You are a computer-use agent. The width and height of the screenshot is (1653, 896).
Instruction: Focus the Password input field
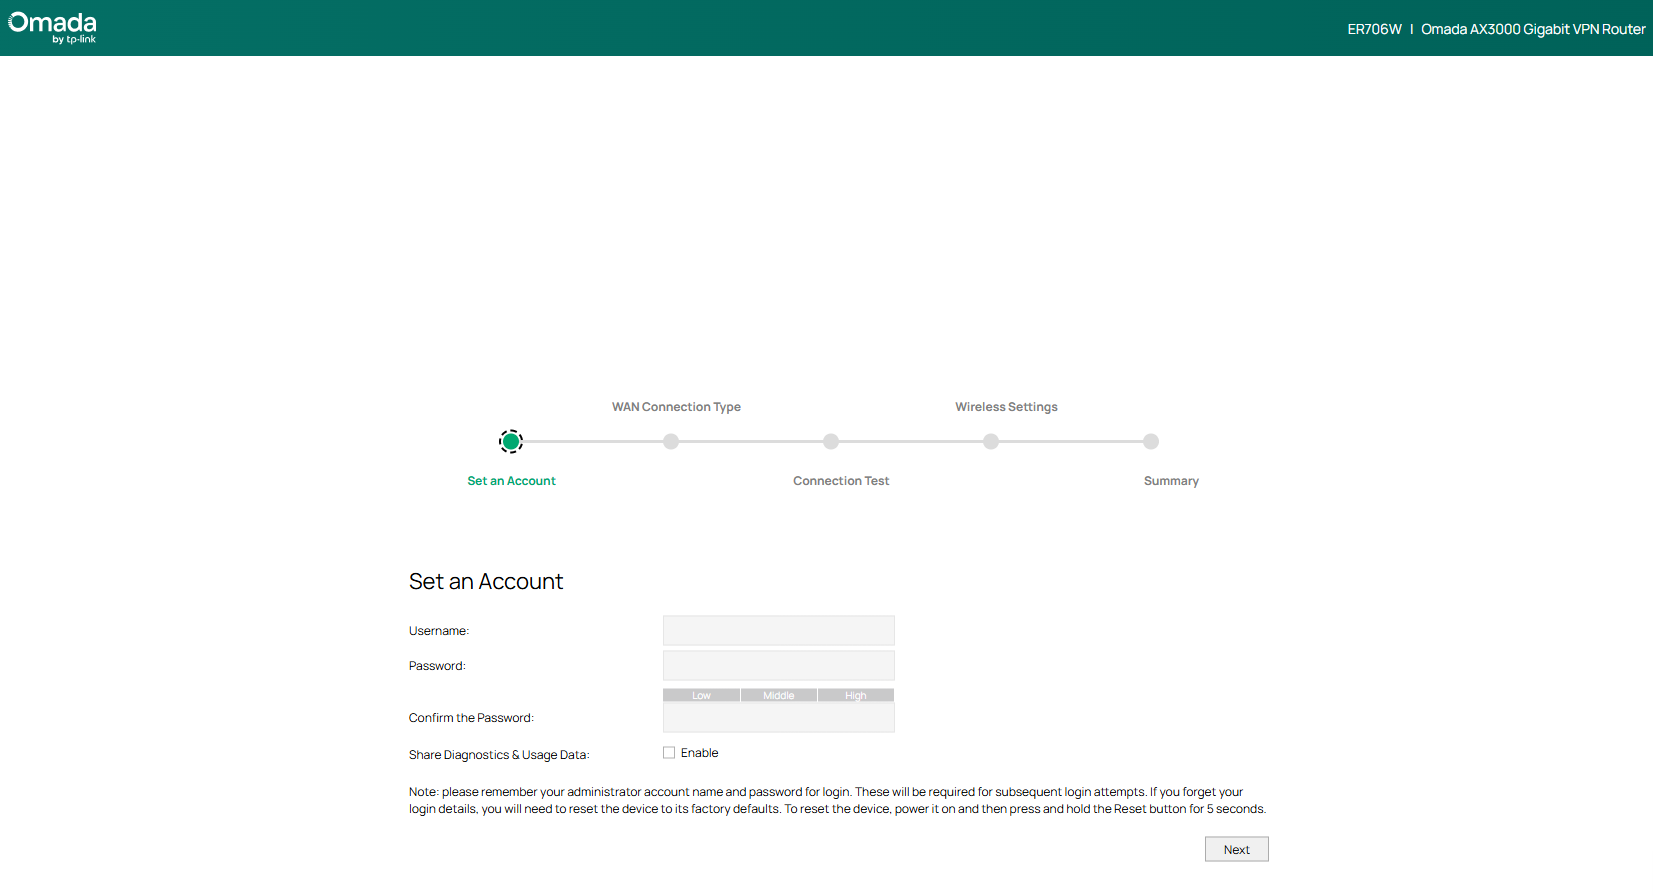(778, 665)
